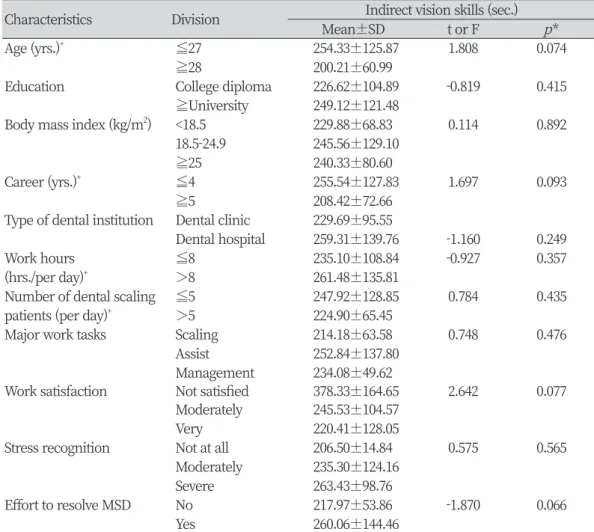This screenshot has width=594, height=532.
Task: Click the value '249.12±121.48'
Action: coord(356,106)
